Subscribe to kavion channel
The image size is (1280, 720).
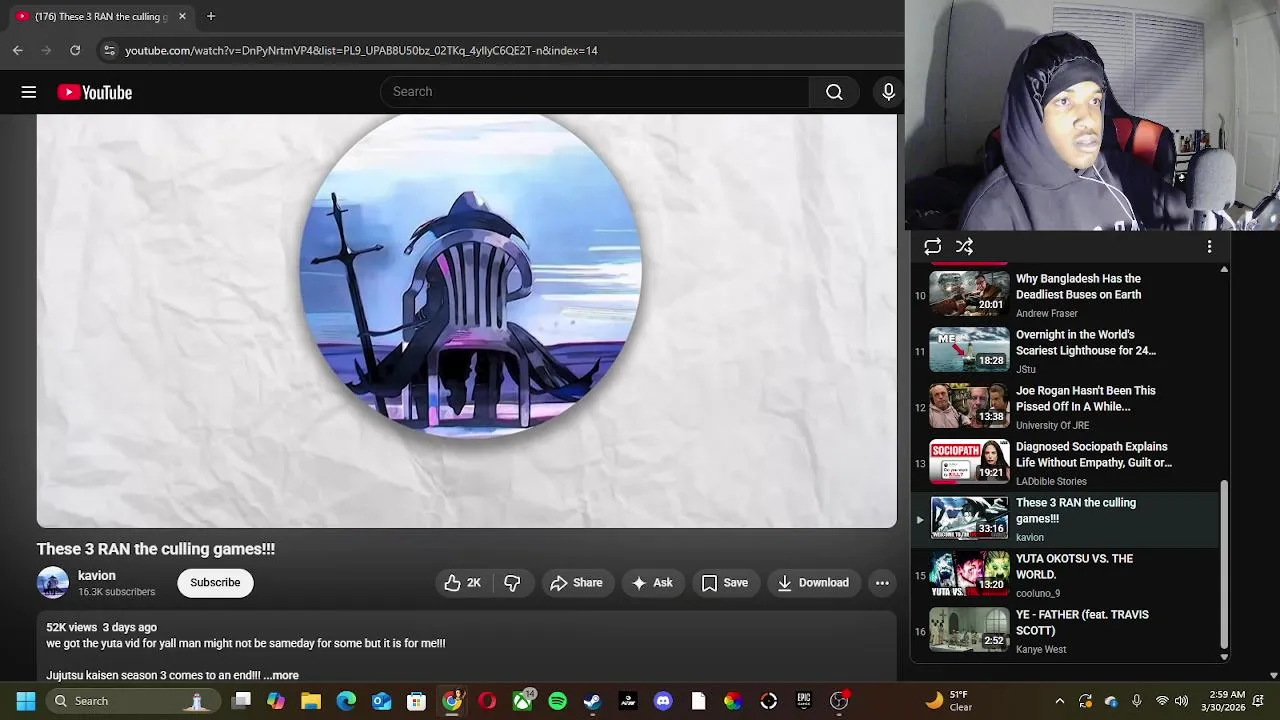click(215, 583)
